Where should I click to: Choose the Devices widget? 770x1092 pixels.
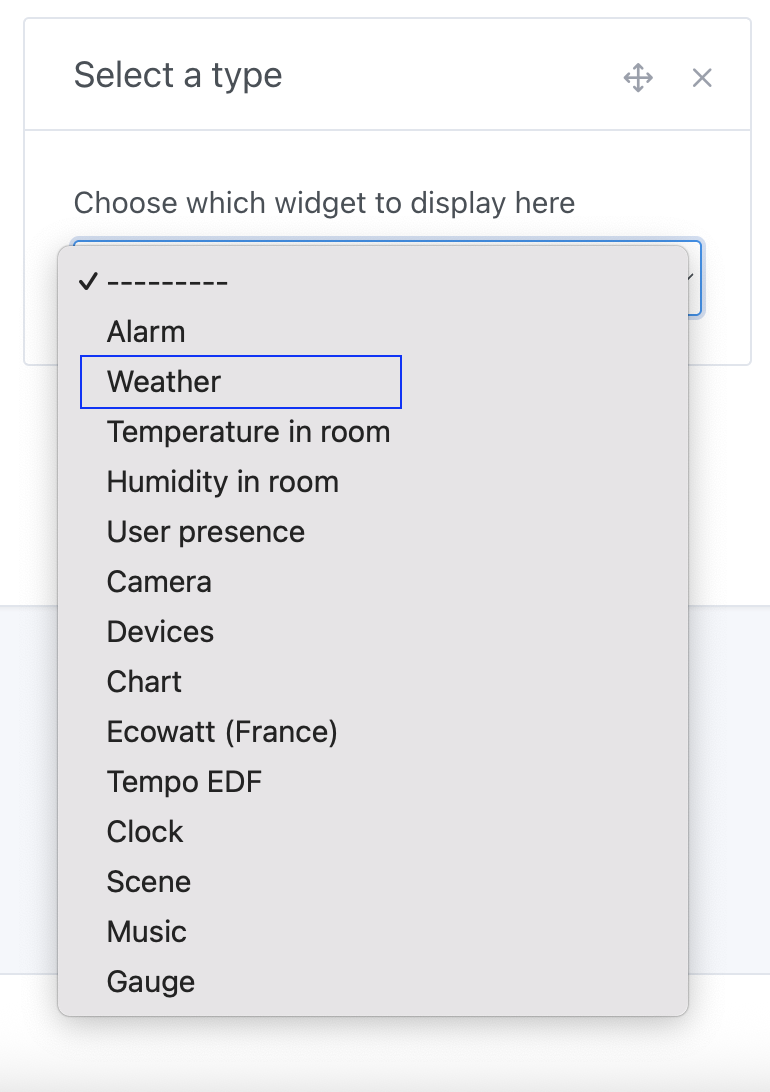(x=160, y=631)
